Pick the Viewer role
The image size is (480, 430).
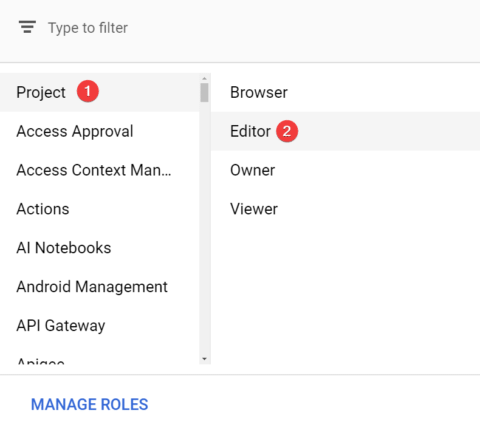click(x=345, y=209)
